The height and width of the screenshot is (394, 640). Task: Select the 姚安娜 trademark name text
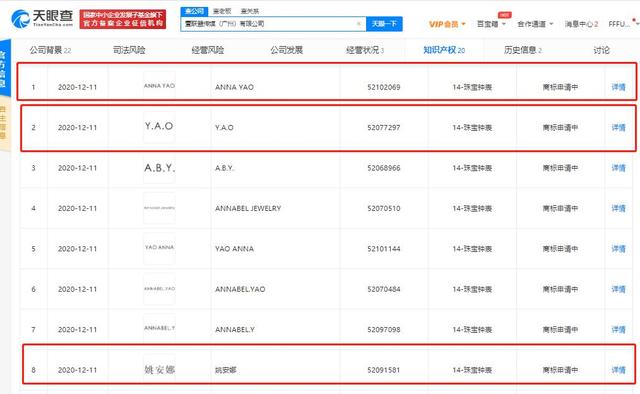pyautogui.click(x=225, y=370)
